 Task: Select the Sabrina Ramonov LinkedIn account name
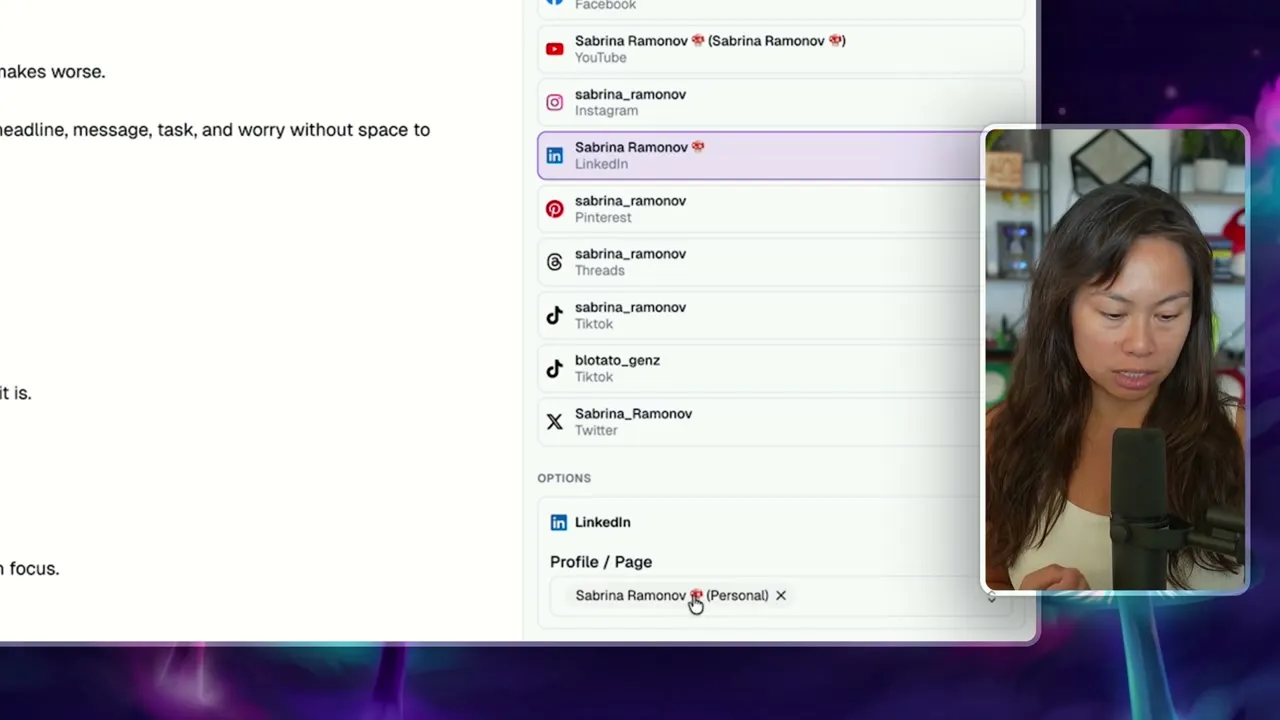(x=639, y=147)
